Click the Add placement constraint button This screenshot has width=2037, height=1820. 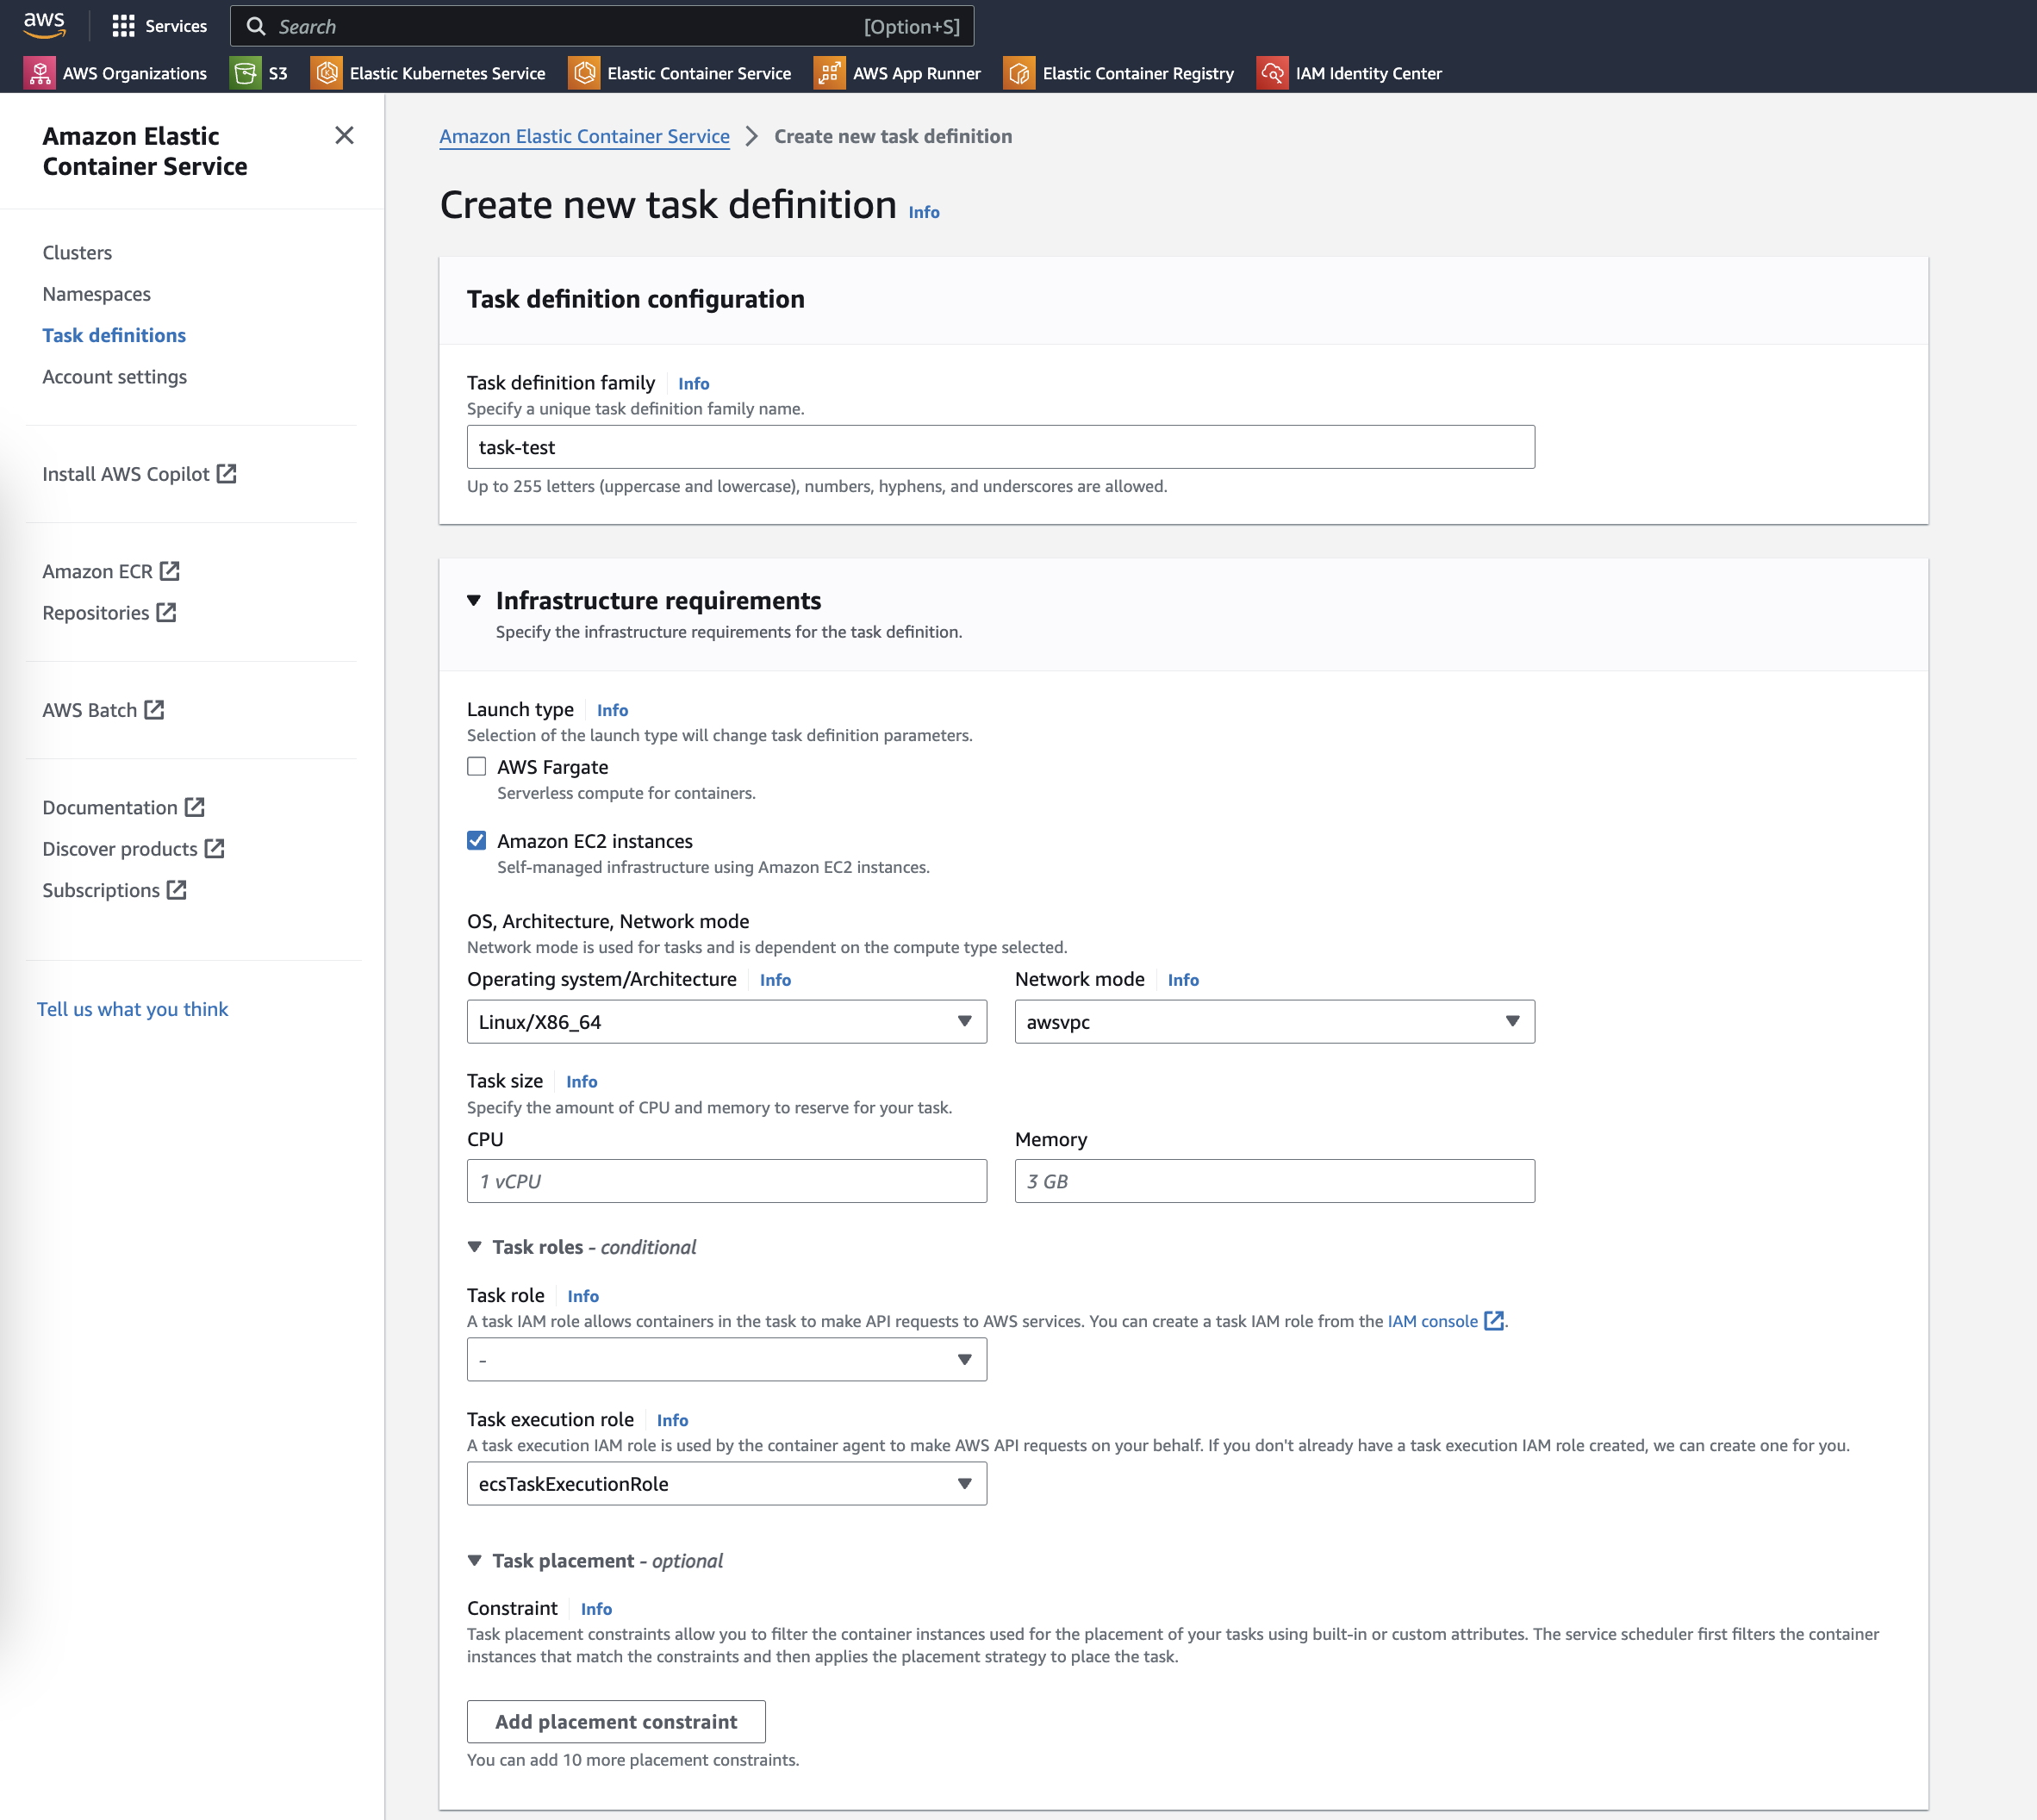(x=616, y=1722)
